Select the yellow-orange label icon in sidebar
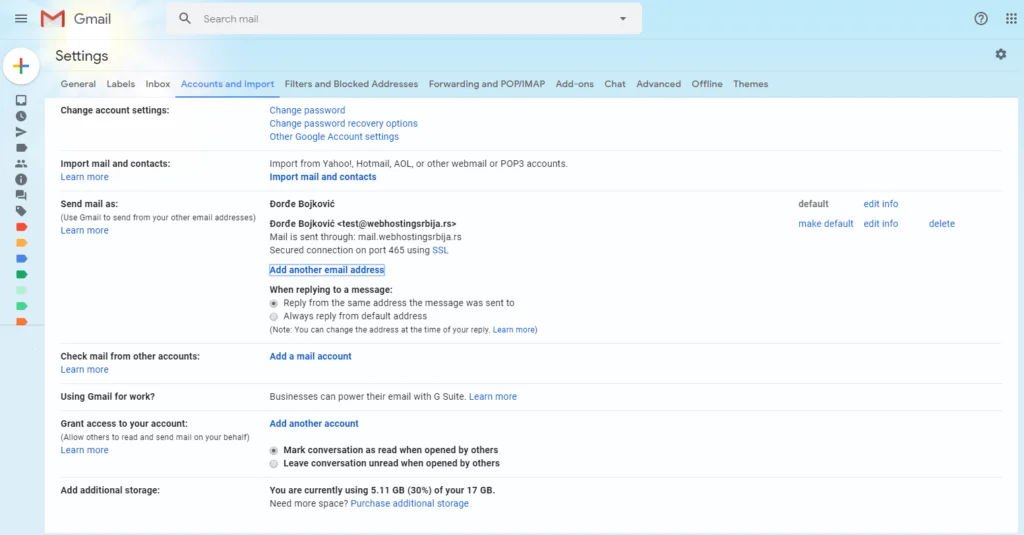The height and width of the screenshot is (535, 1024). (21, 242)
